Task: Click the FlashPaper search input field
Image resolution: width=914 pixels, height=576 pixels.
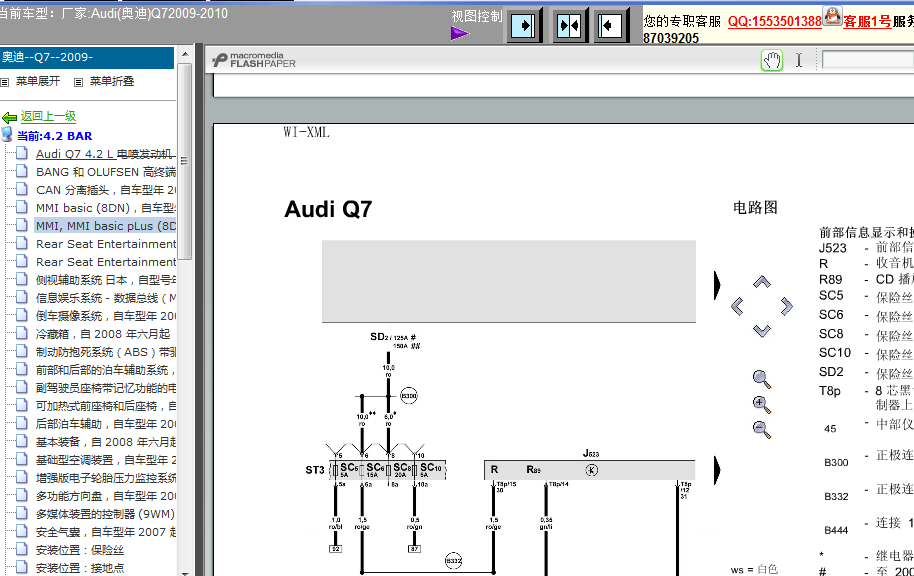Action: [868, 60]
